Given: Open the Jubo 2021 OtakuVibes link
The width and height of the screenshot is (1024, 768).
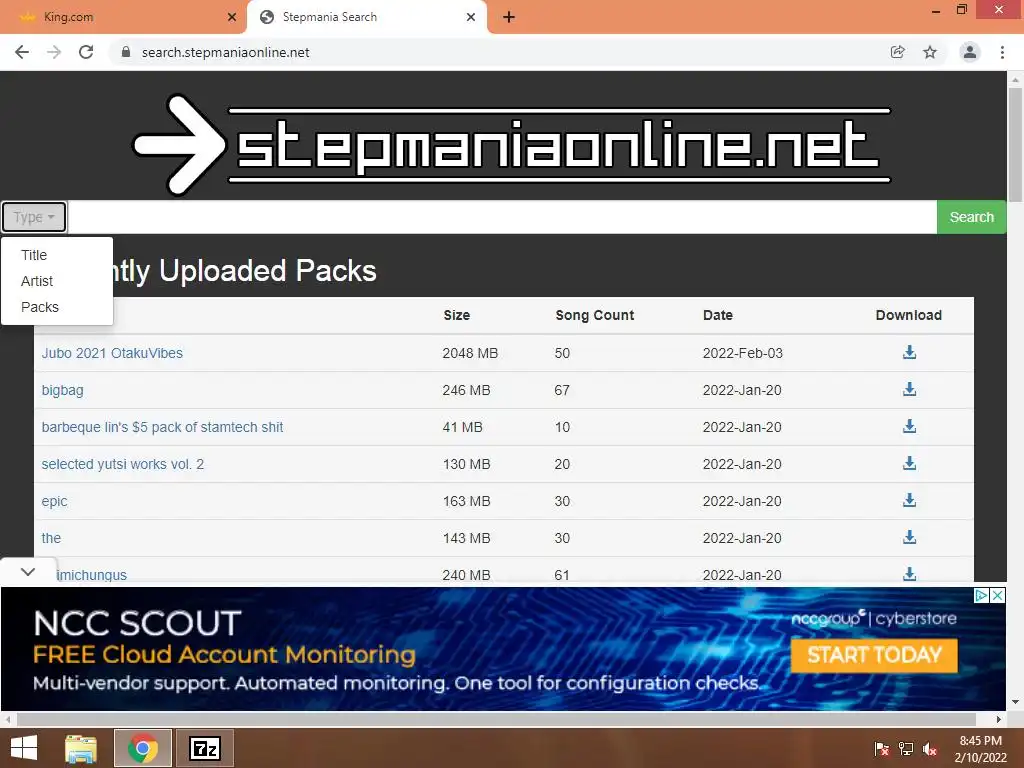Looking at the screenshot, I should [x=112, y=353].
